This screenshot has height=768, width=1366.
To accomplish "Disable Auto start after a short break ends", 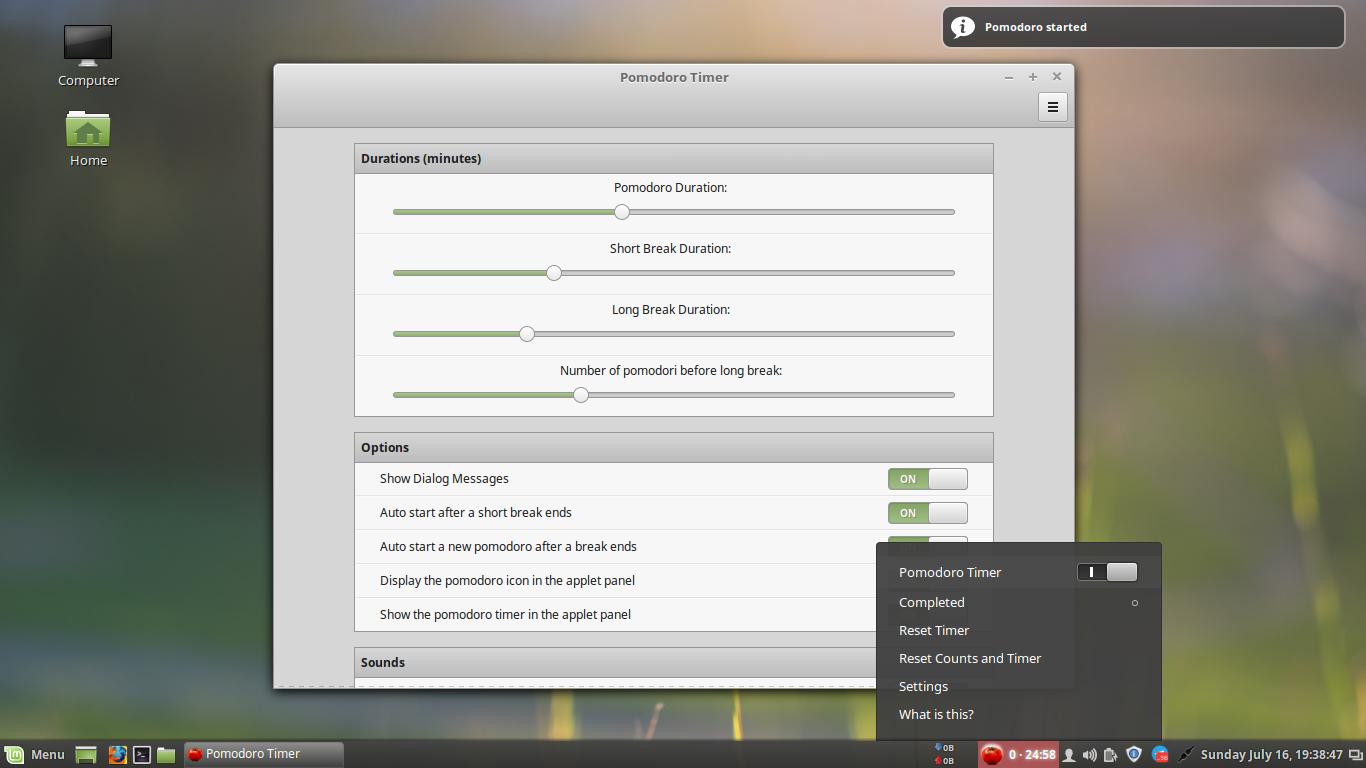I will pos(927,512).
